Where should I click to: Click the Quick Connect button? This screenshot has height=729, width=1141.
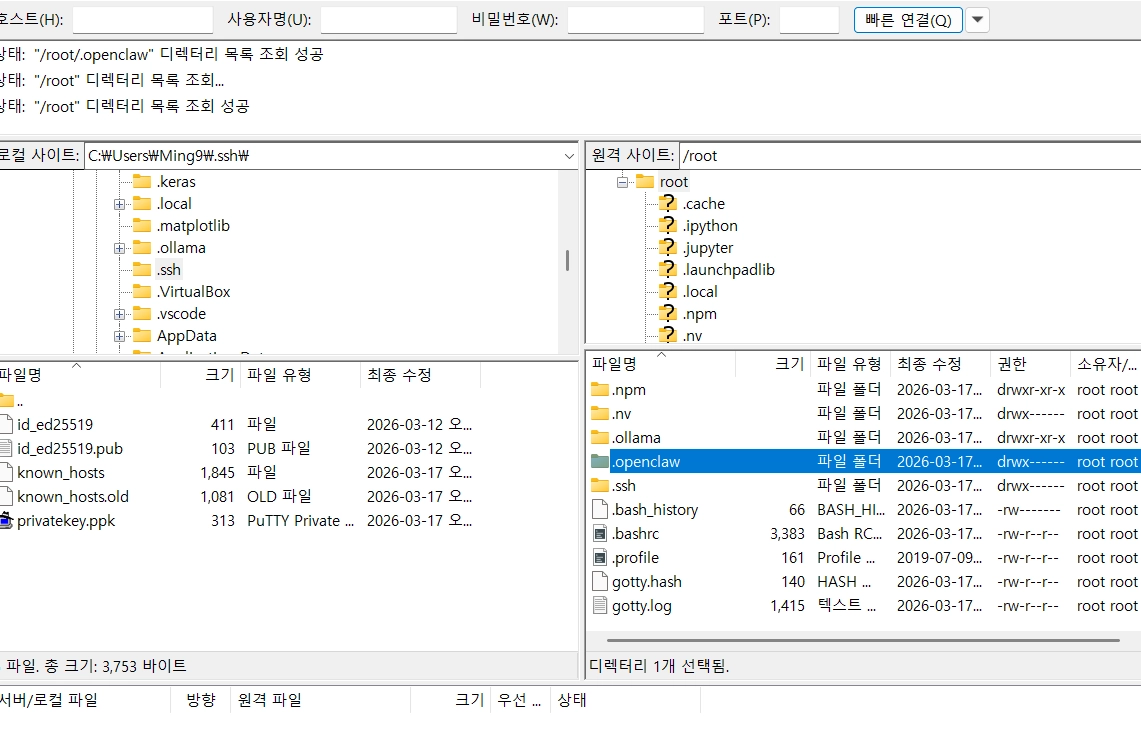tap(907, 20)
